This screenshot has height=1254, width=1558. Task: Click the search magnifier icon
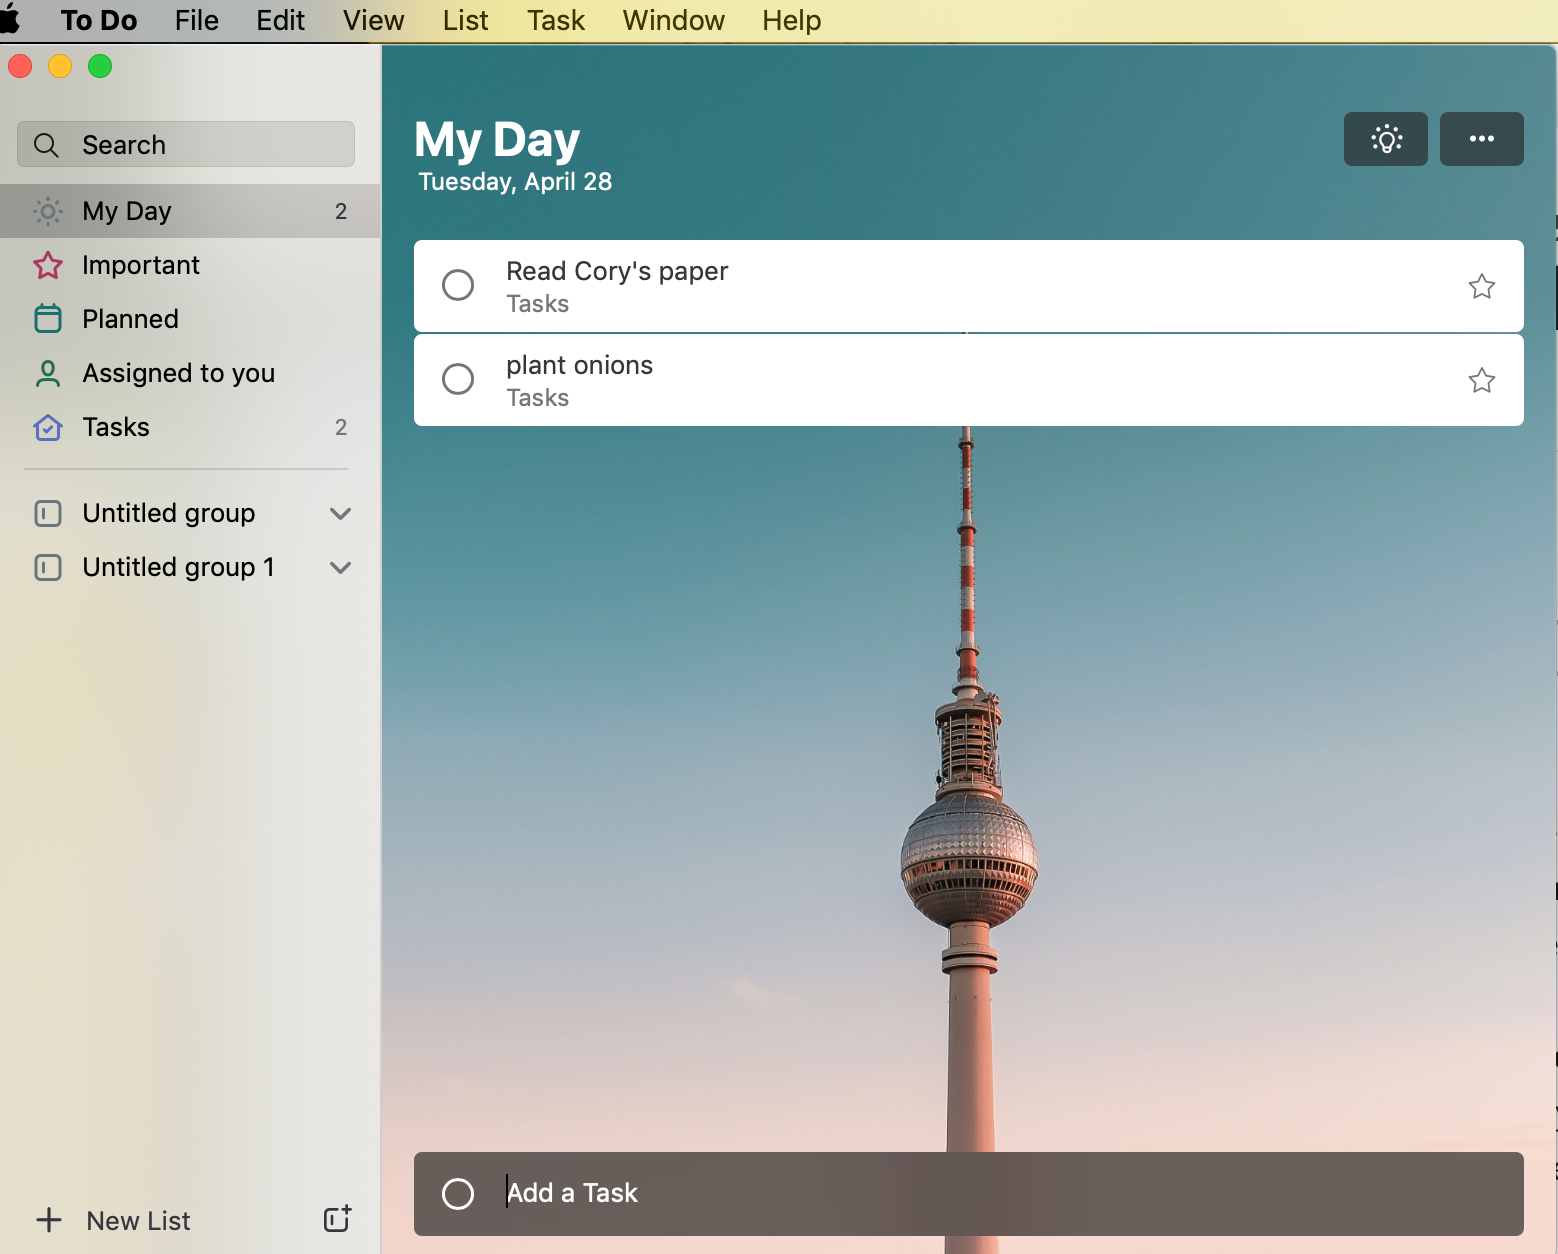[46, 145]
